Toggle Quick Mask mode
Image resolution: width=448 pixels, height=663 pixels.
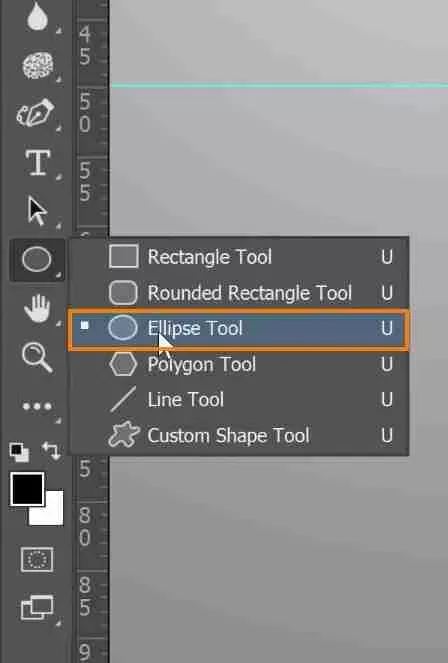[x=37, y=559]
